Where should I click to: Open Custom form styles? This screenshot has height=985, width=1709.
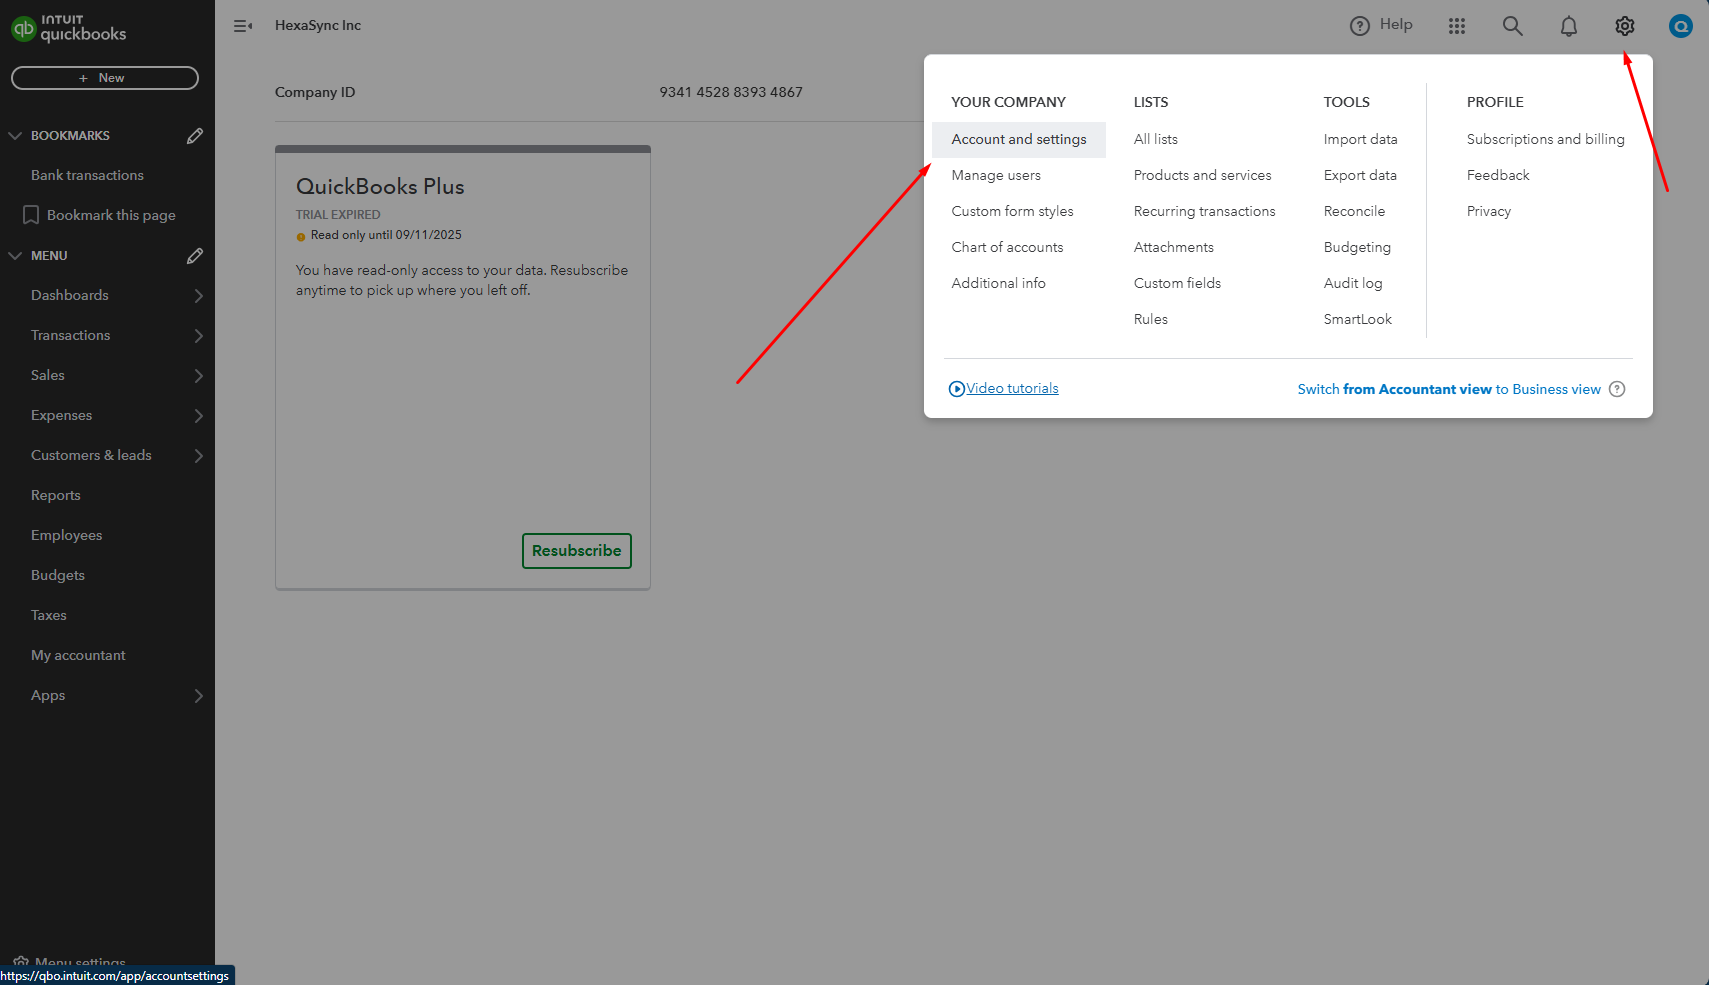[x=1012, y=211]
